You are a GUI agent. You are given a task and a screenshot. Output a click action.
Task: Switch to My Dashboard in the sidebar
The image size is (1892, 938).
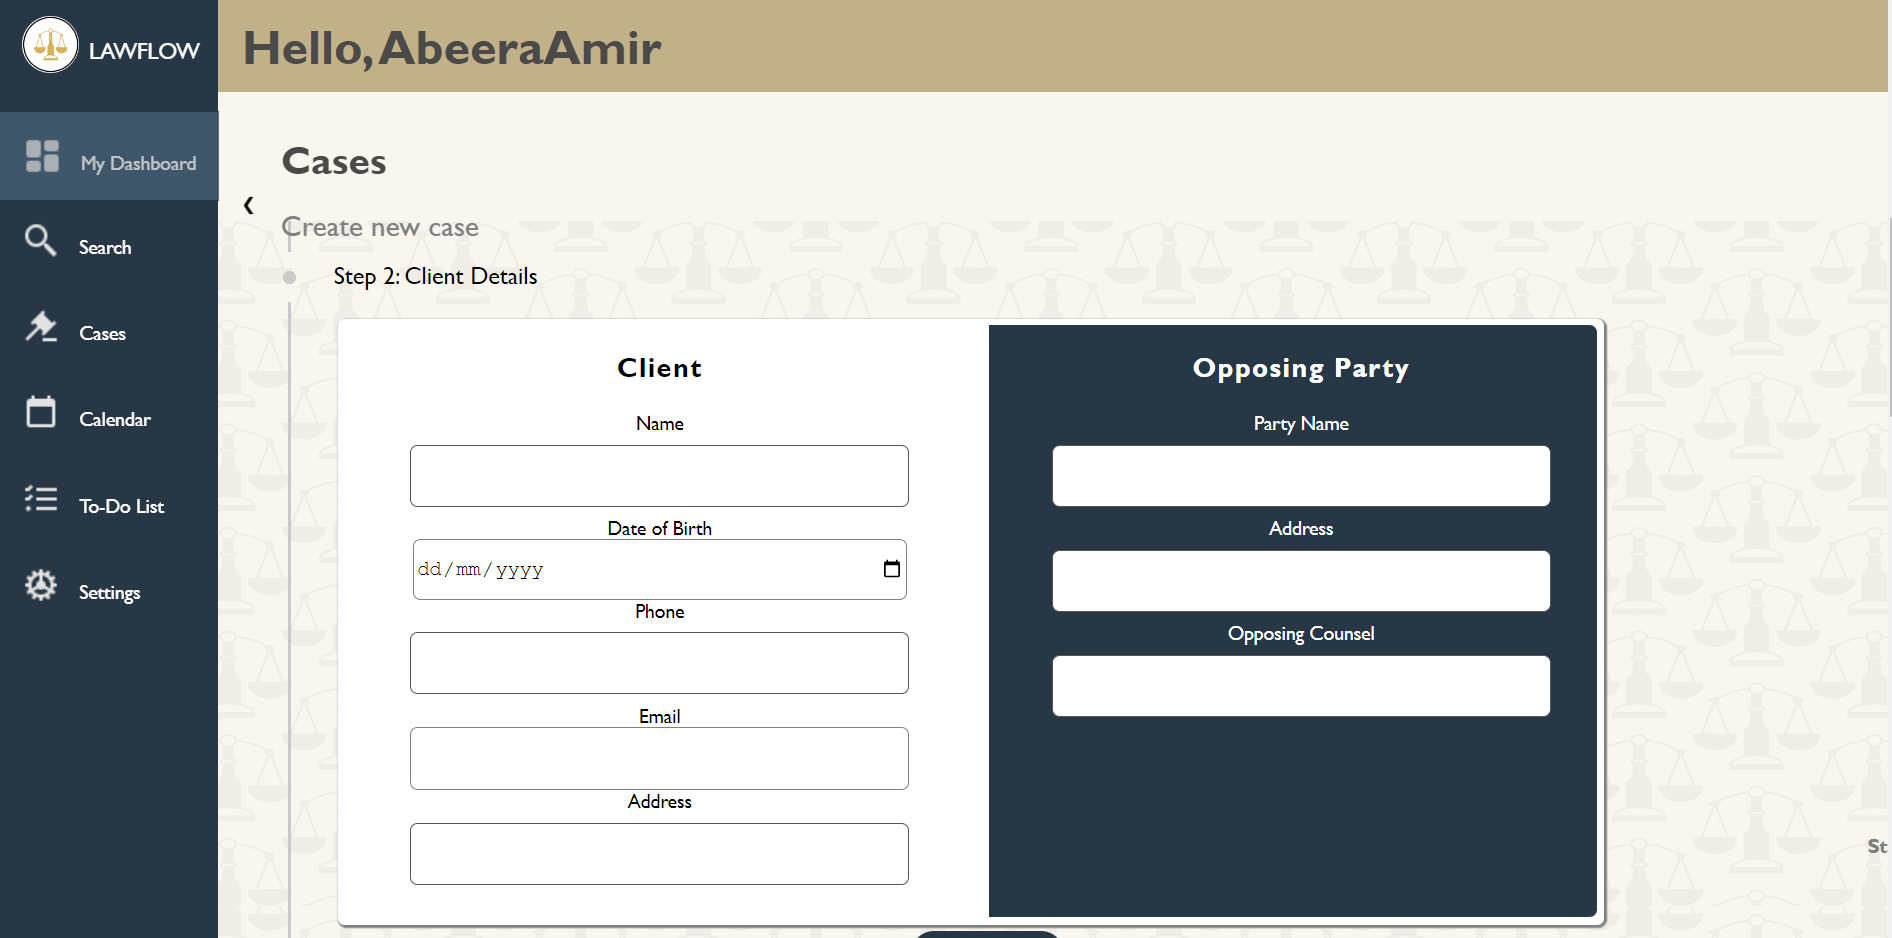pyautogui.click(x=138, y=162)
